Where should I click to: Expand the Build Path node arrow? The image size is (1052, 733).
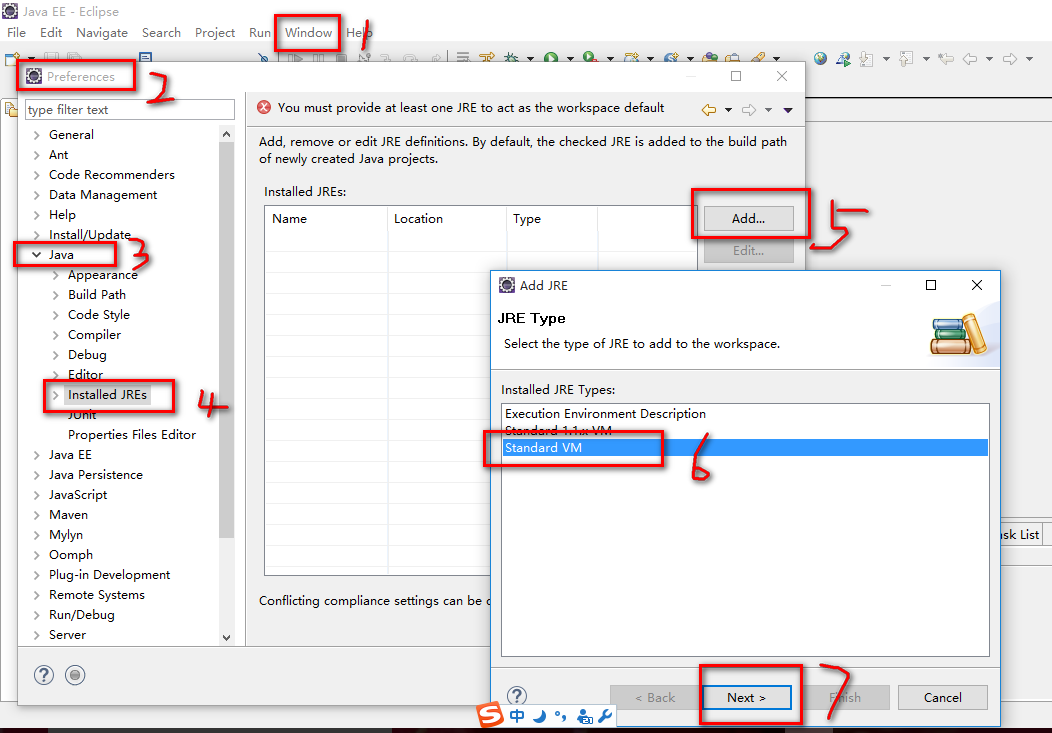point(56,295)
